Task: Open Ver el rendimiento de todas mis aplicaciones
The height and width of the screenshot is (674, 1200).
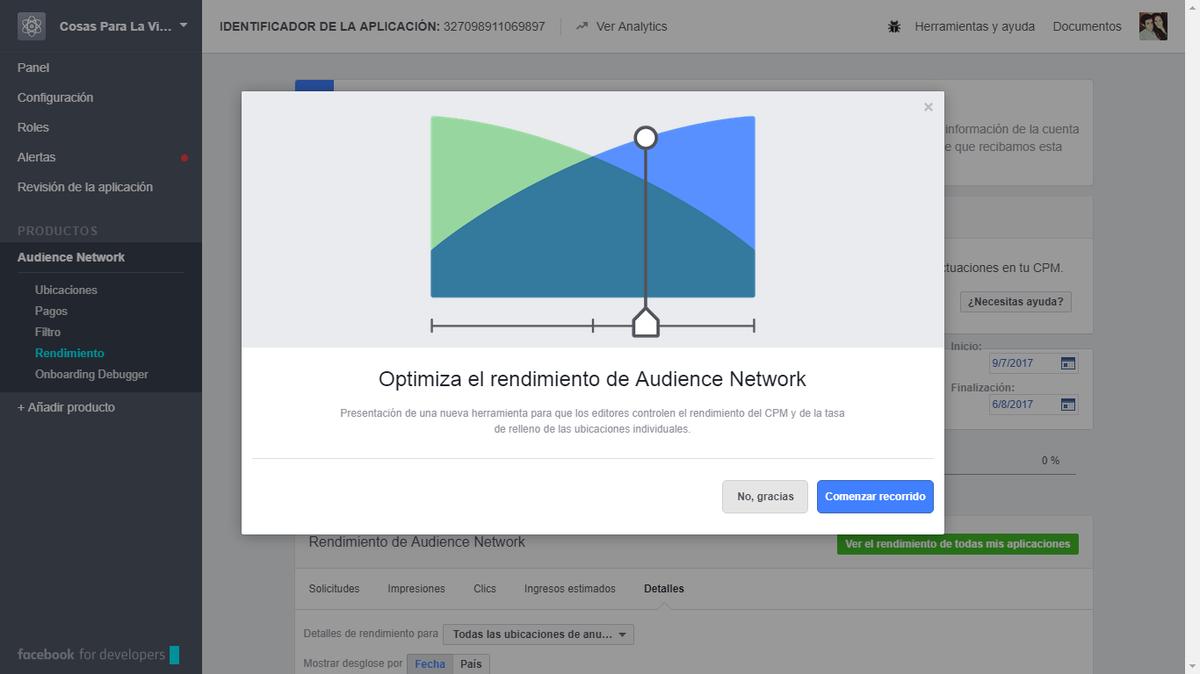Action: (x=956, y=543)
